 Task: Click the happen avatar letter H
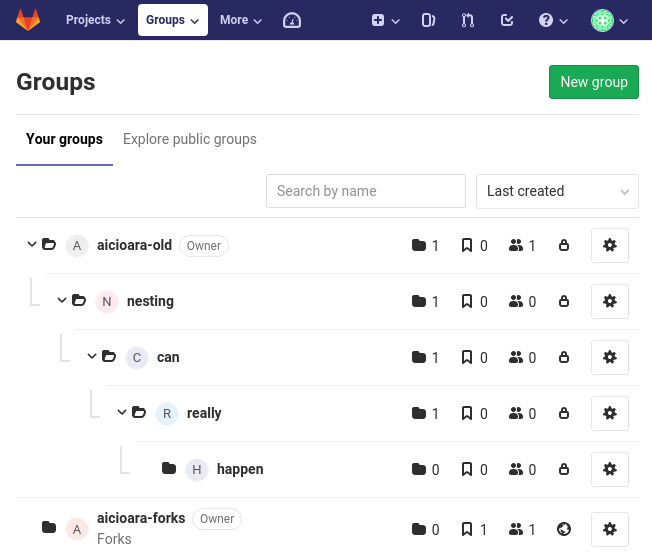pyautogui.click(x=197, y=470)
